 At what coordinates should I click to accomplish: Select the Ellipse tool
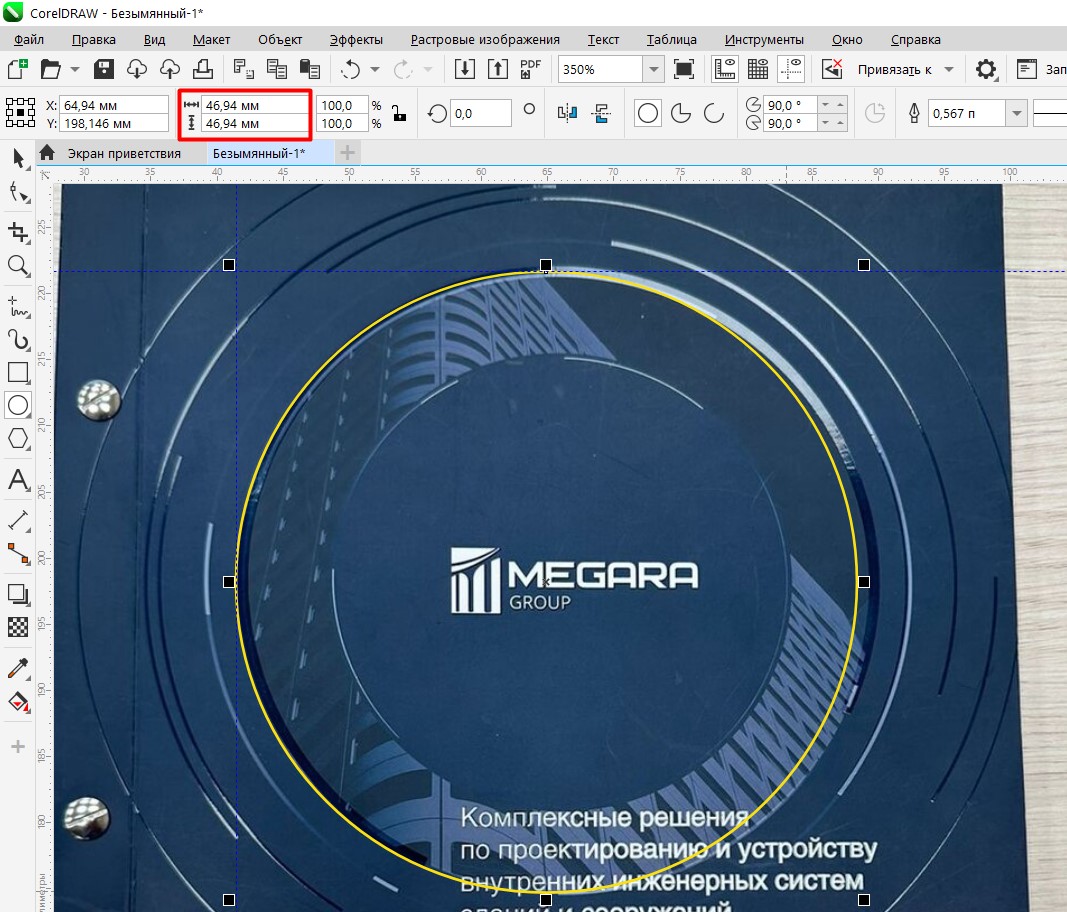point(18,405)
